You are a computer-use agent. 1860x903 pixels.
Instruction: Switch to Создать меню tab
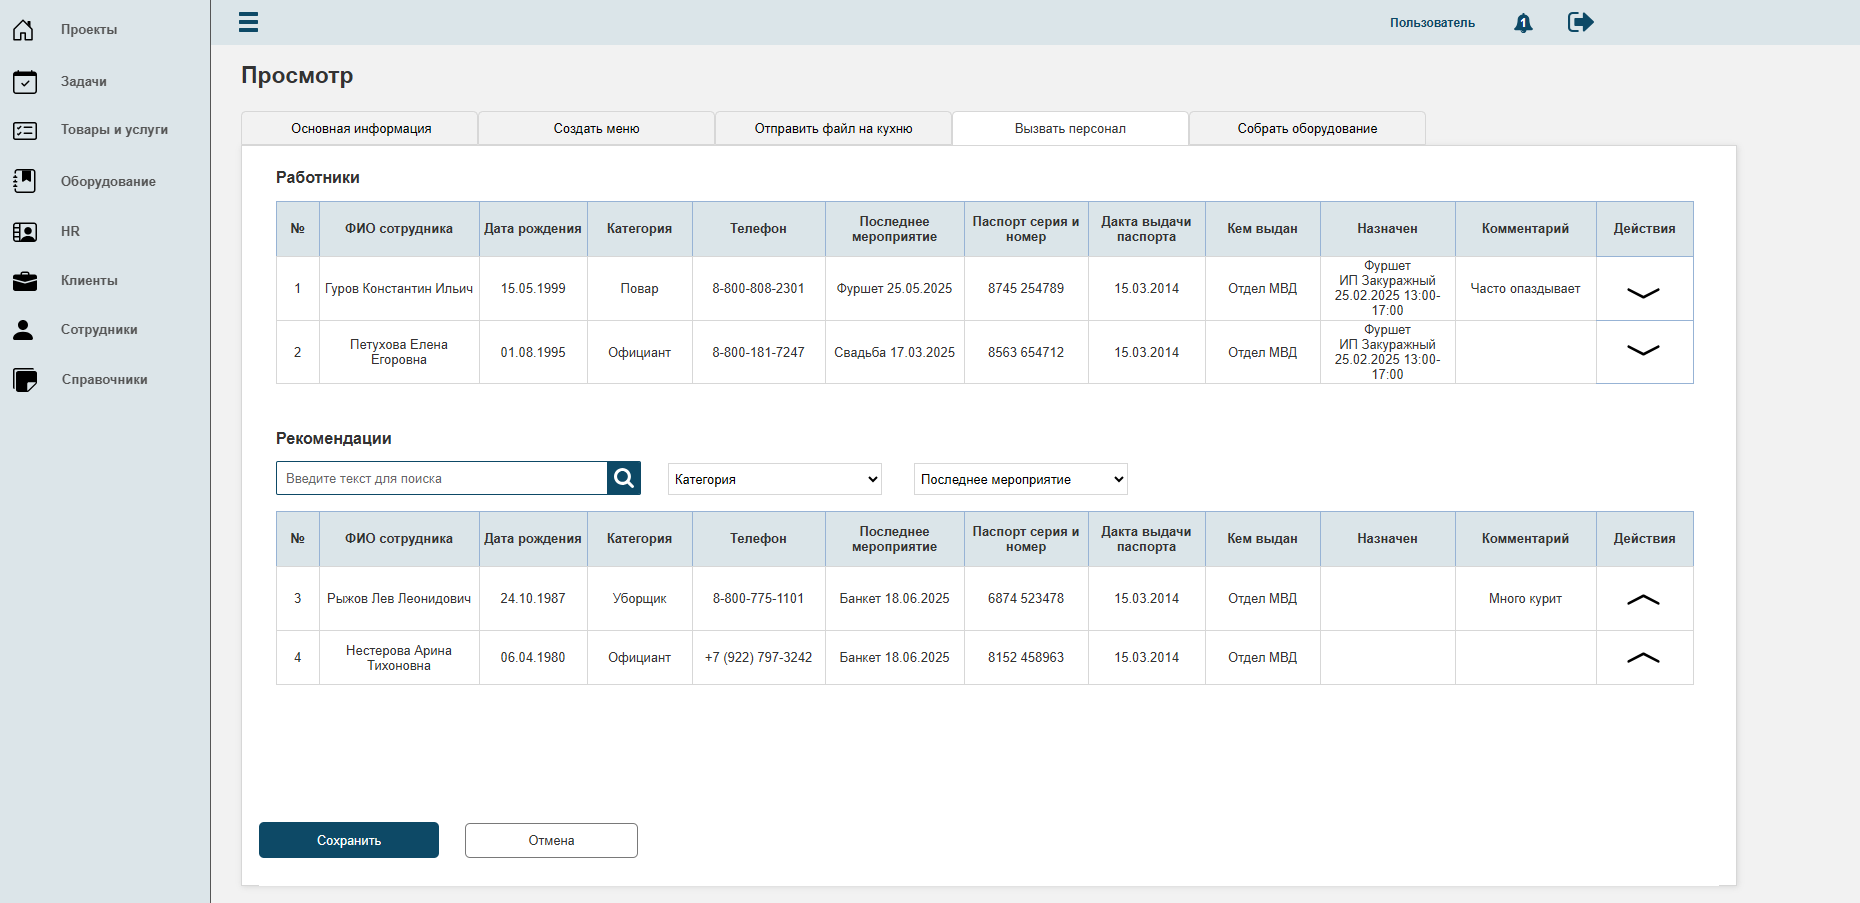point(596,128)
